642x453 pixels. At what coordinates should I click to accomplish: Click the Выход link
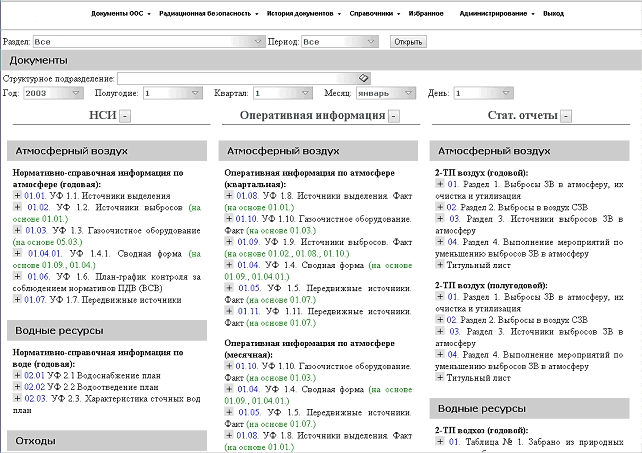553,14
